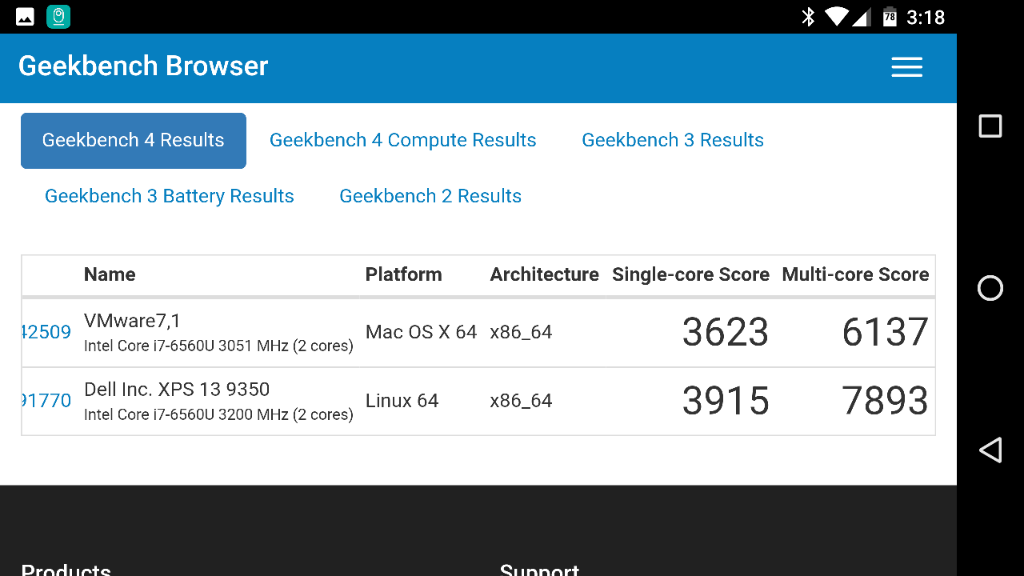
Task: Open the teal app notification icon
Action: 58,16
